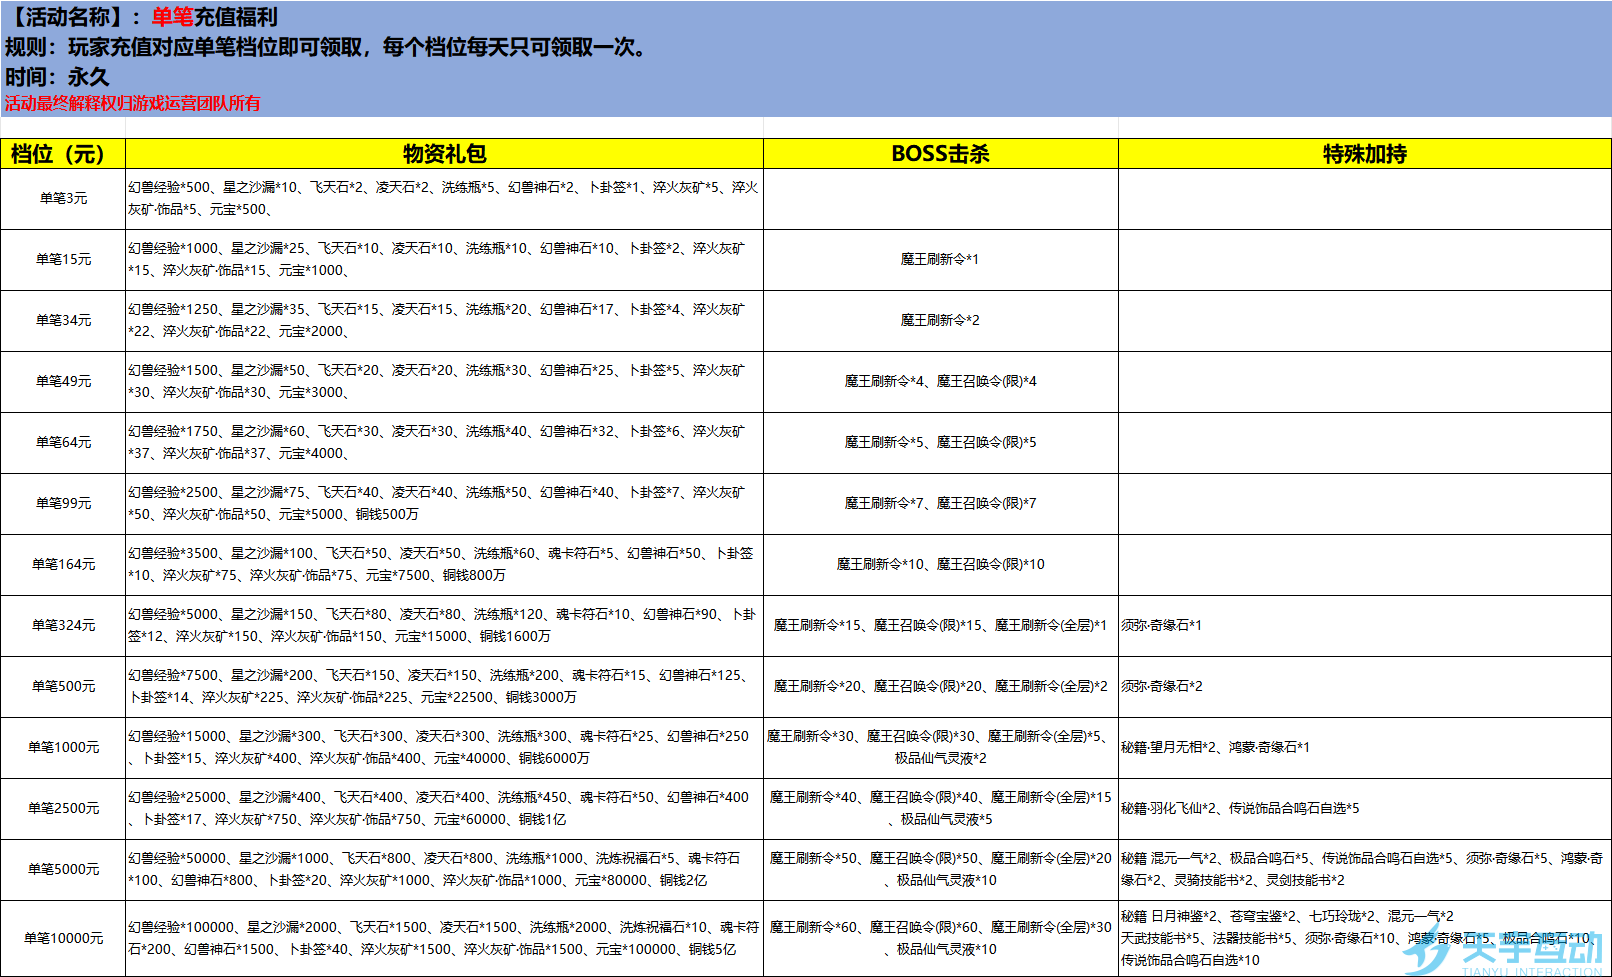
Task: Select the 魔王刷新令*2 BOSS cell
Action: tap(940, 321)
